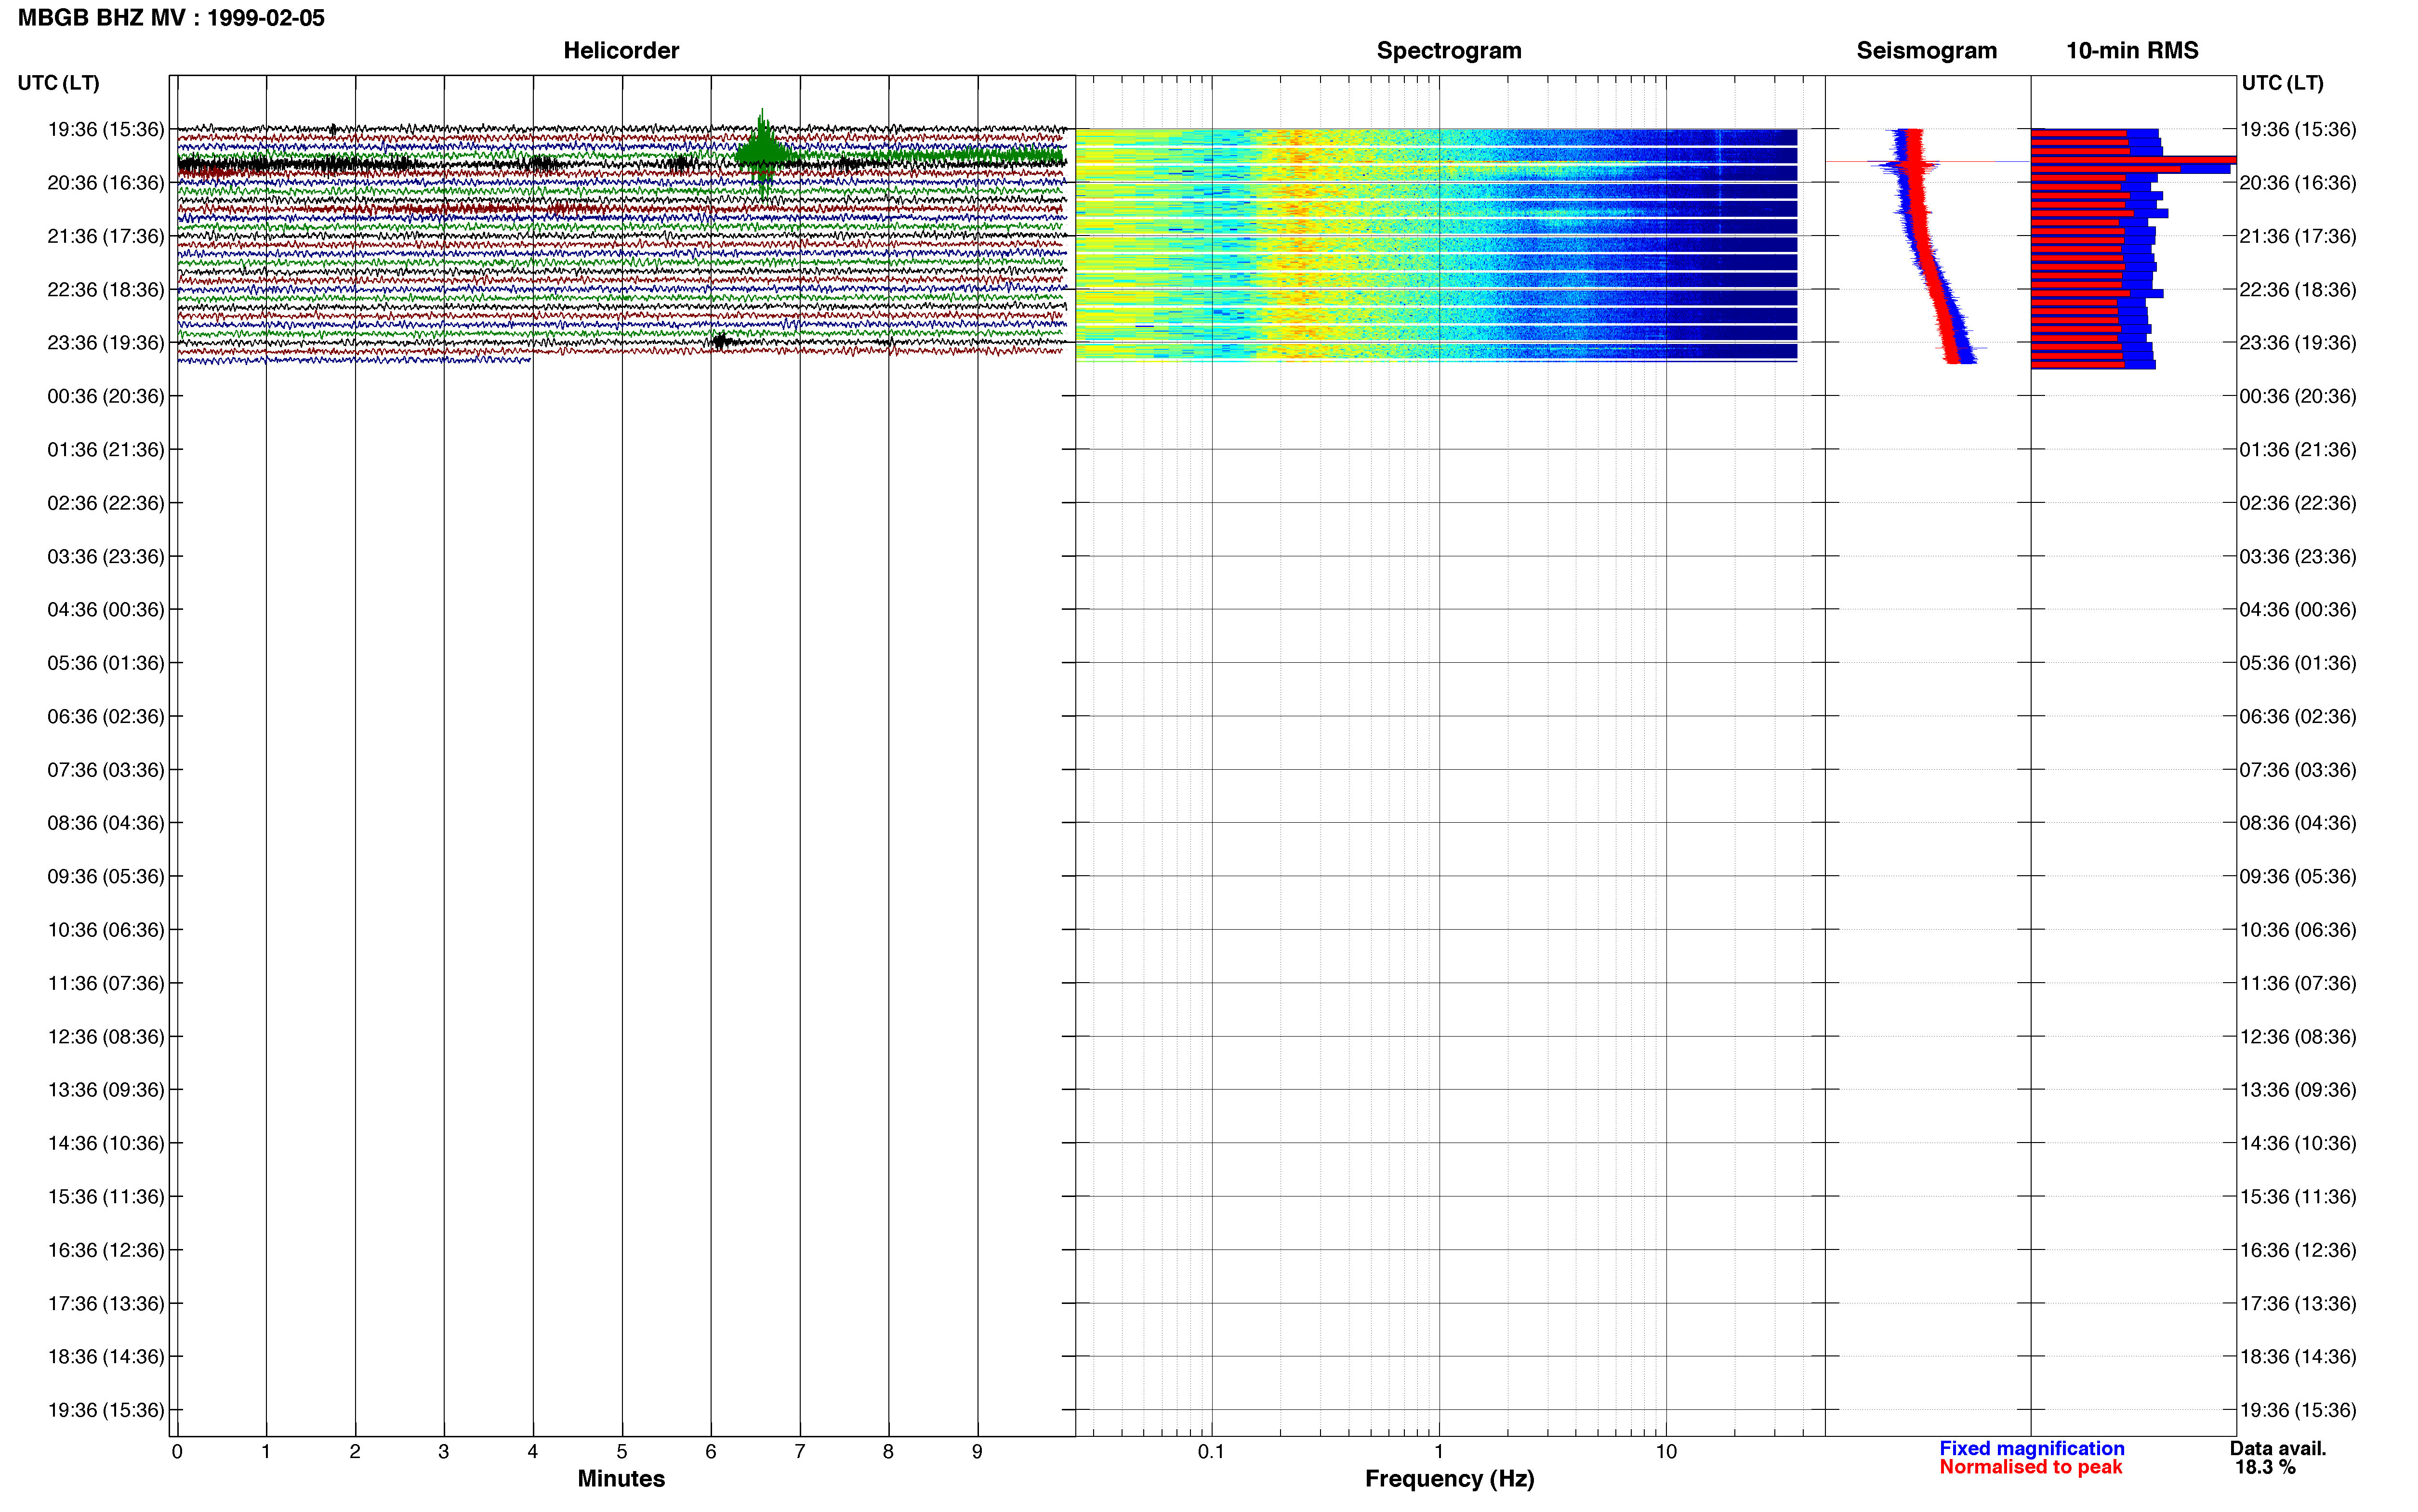The width and height of the screenshot is (2418, 1512).
Task: Click the right-side time label 18:36 (14:36)
Action: tap(2298, 1357)
